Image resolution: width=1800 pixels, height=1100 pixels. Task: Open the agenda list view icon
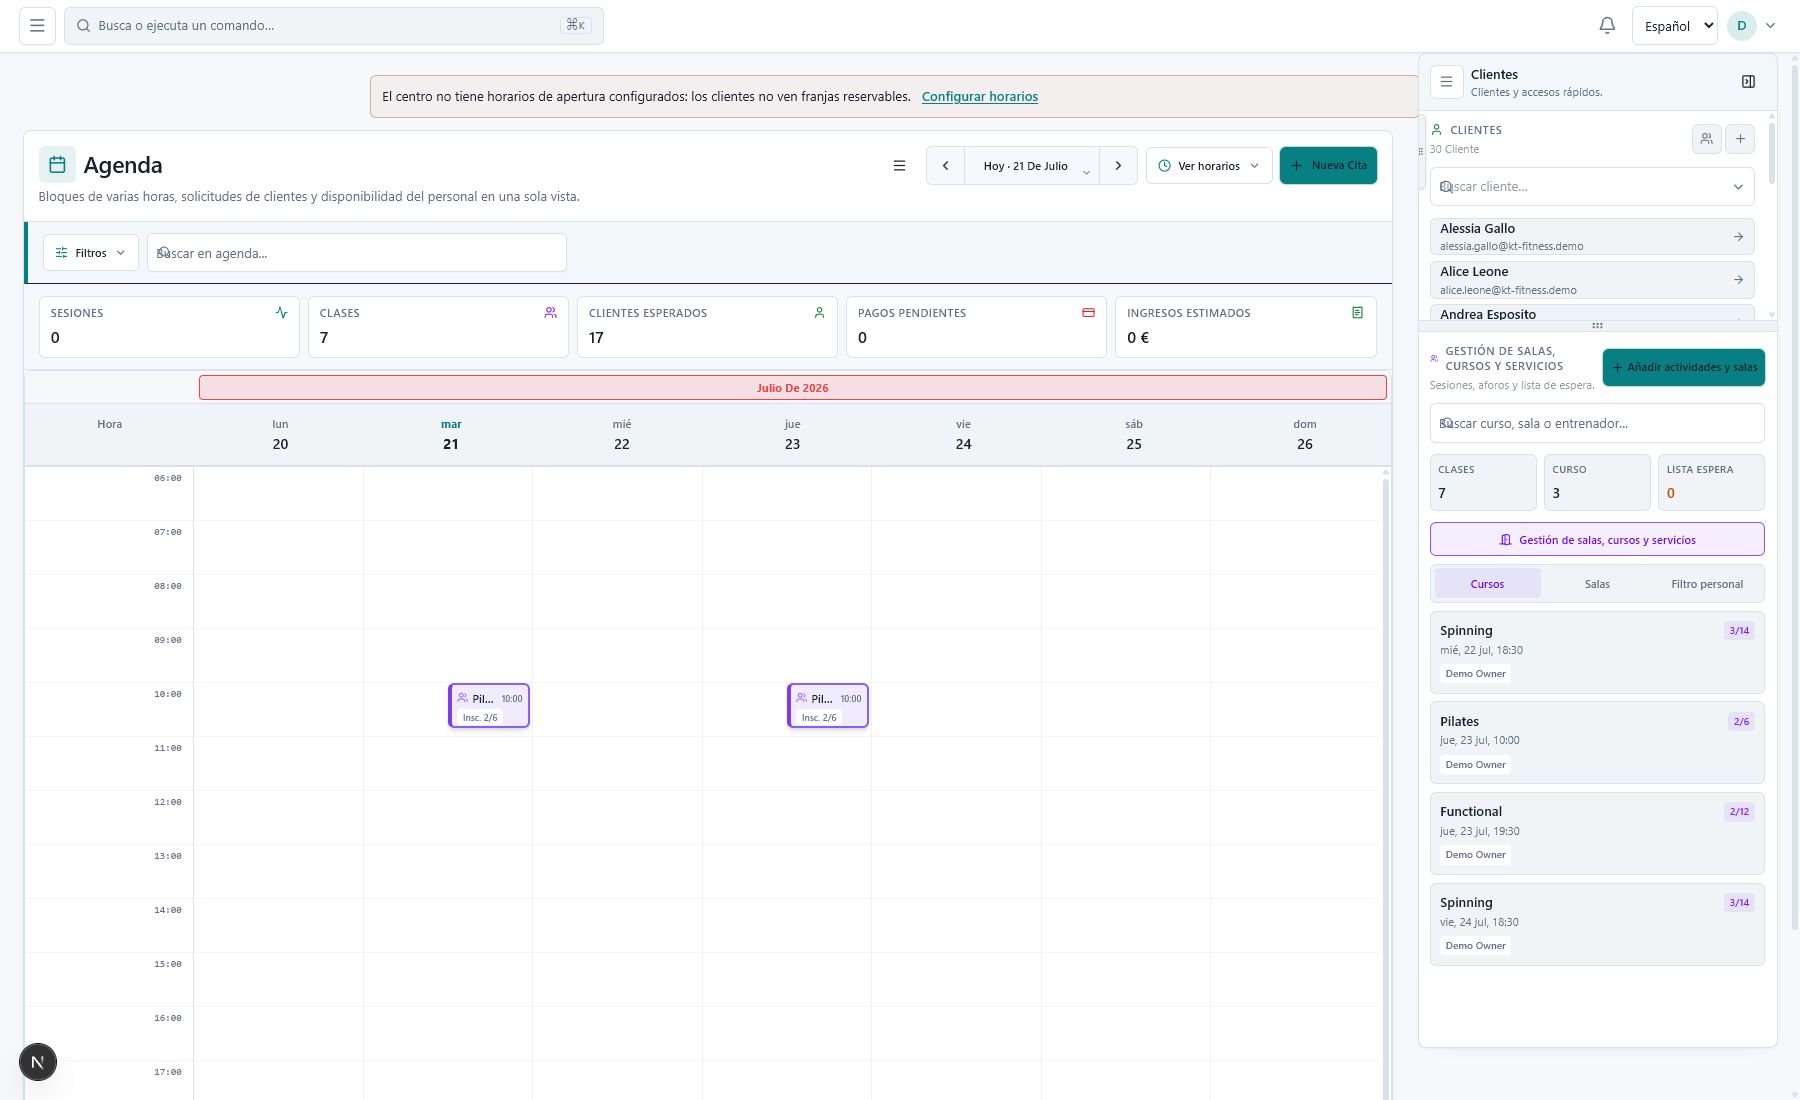coord(899,166)
